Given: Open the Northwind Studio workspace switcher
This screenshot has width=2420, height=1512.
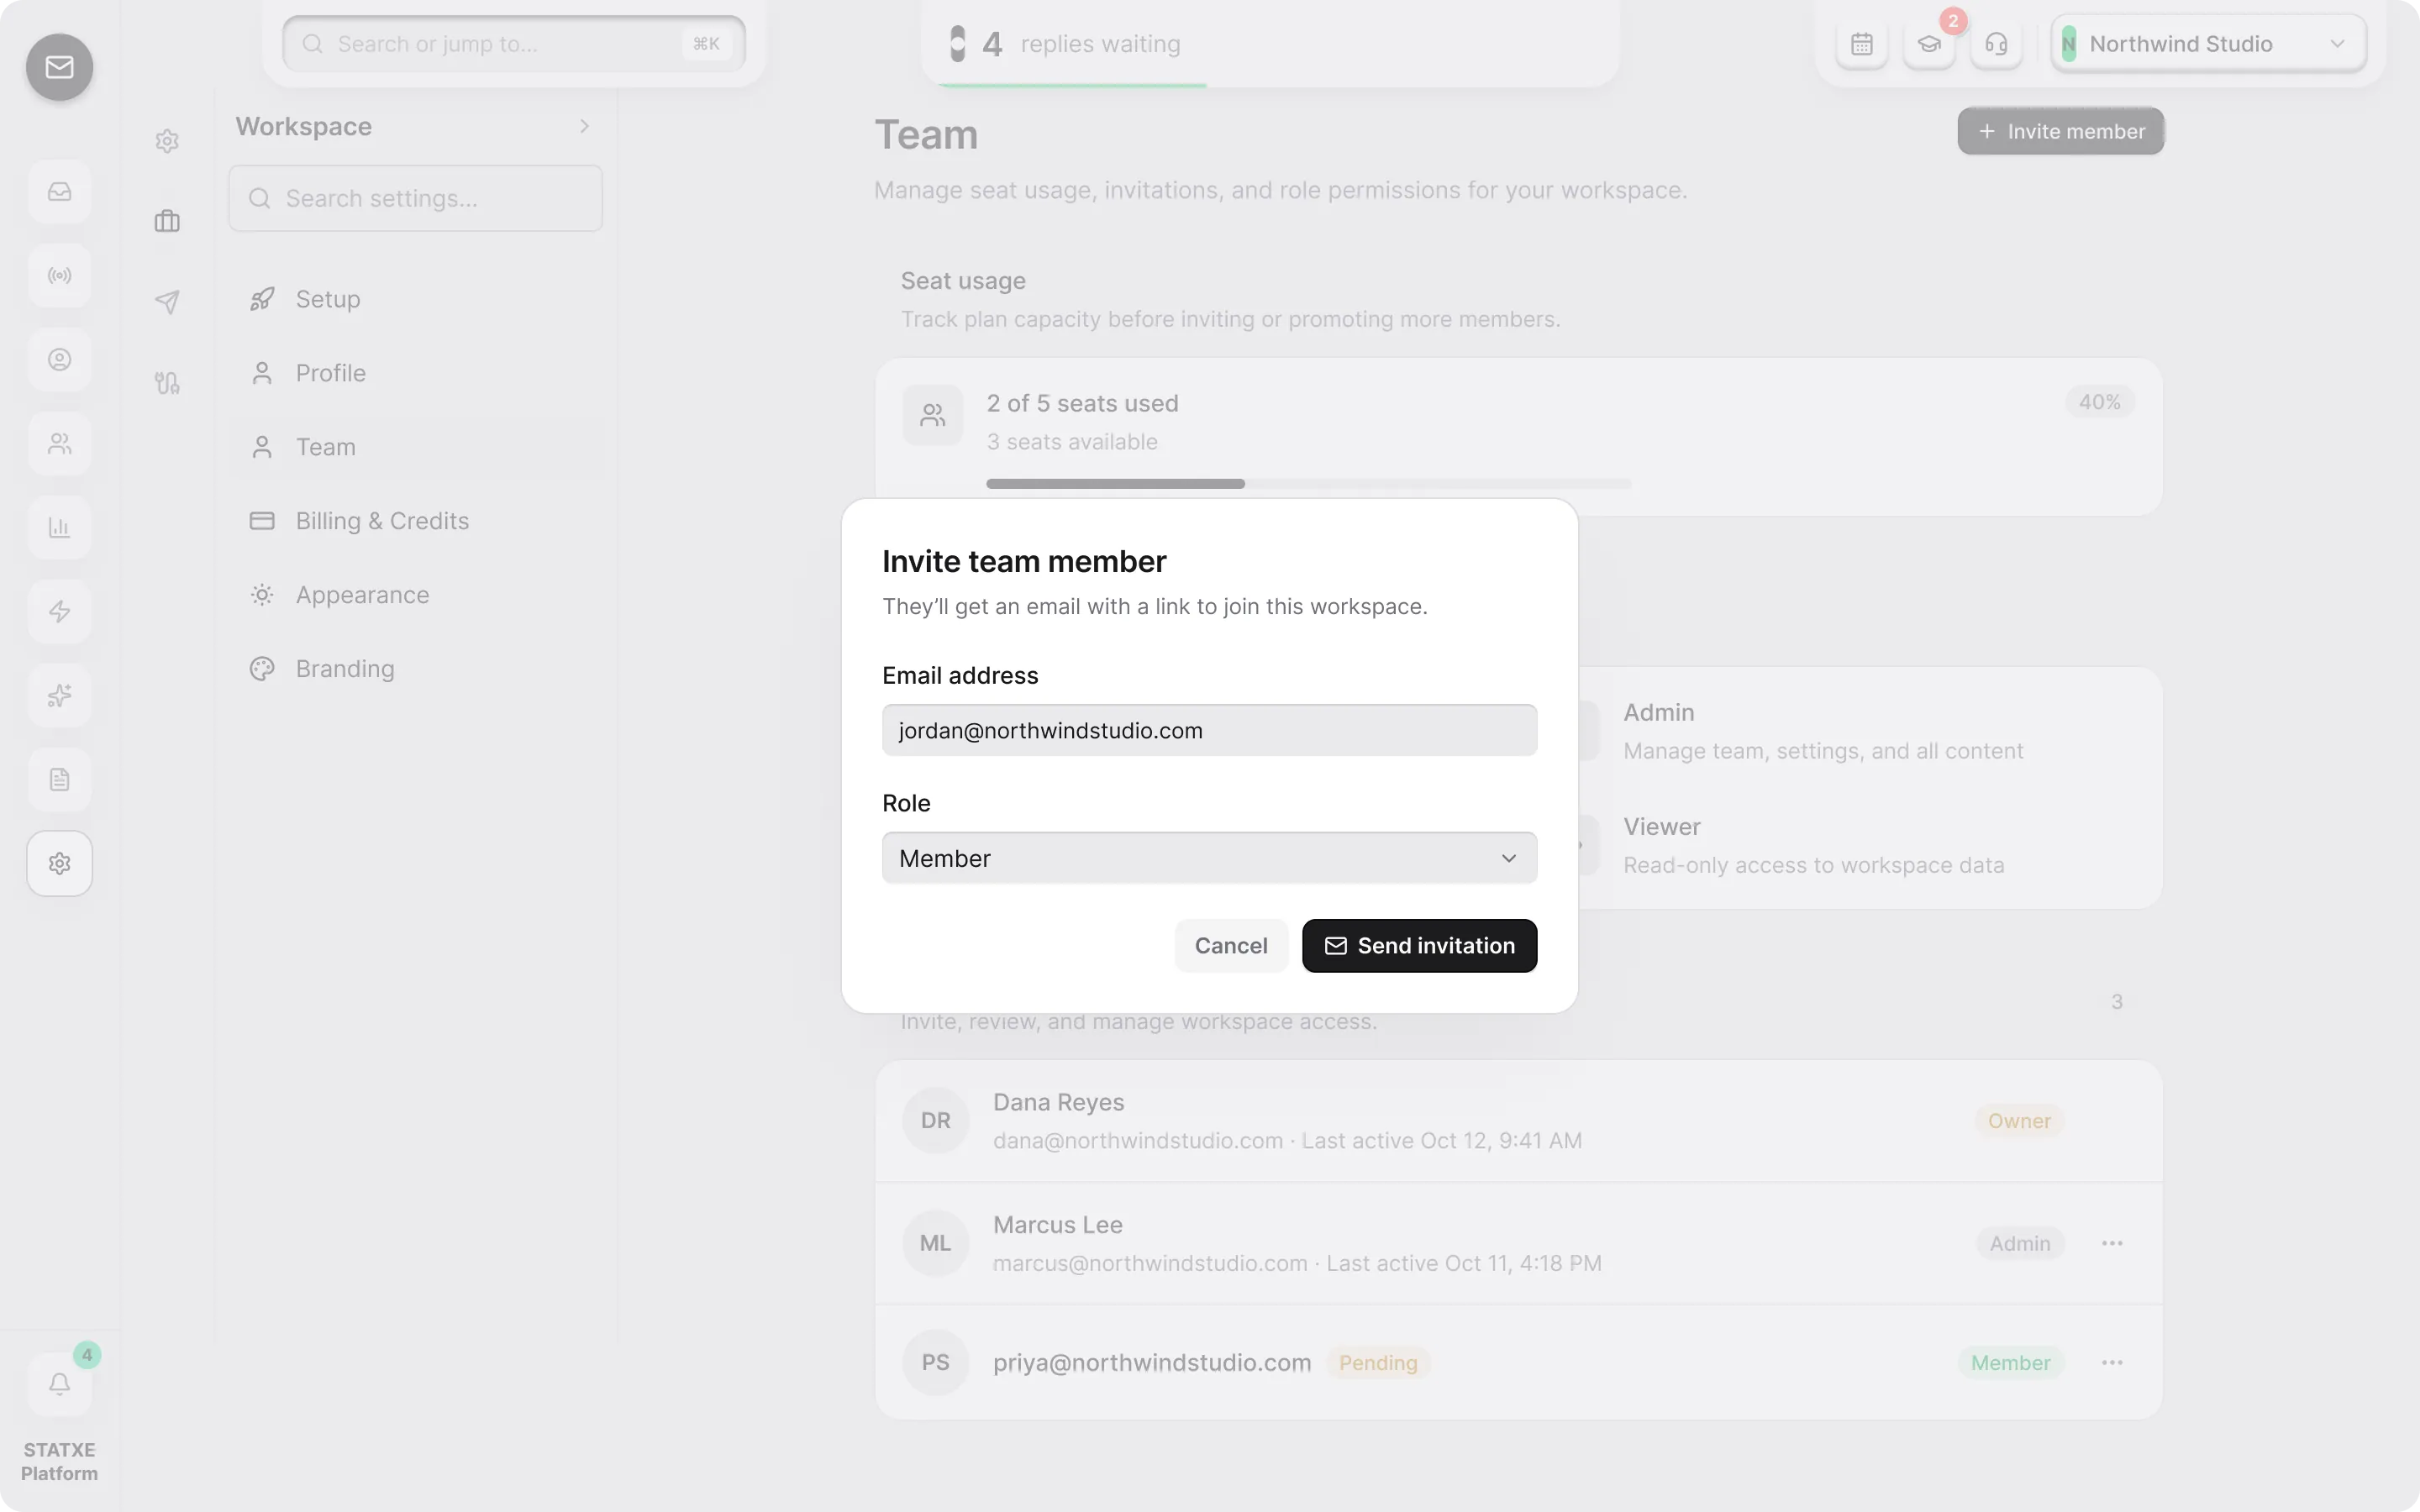Looking at the screenshot, I should pos(2208,44).
